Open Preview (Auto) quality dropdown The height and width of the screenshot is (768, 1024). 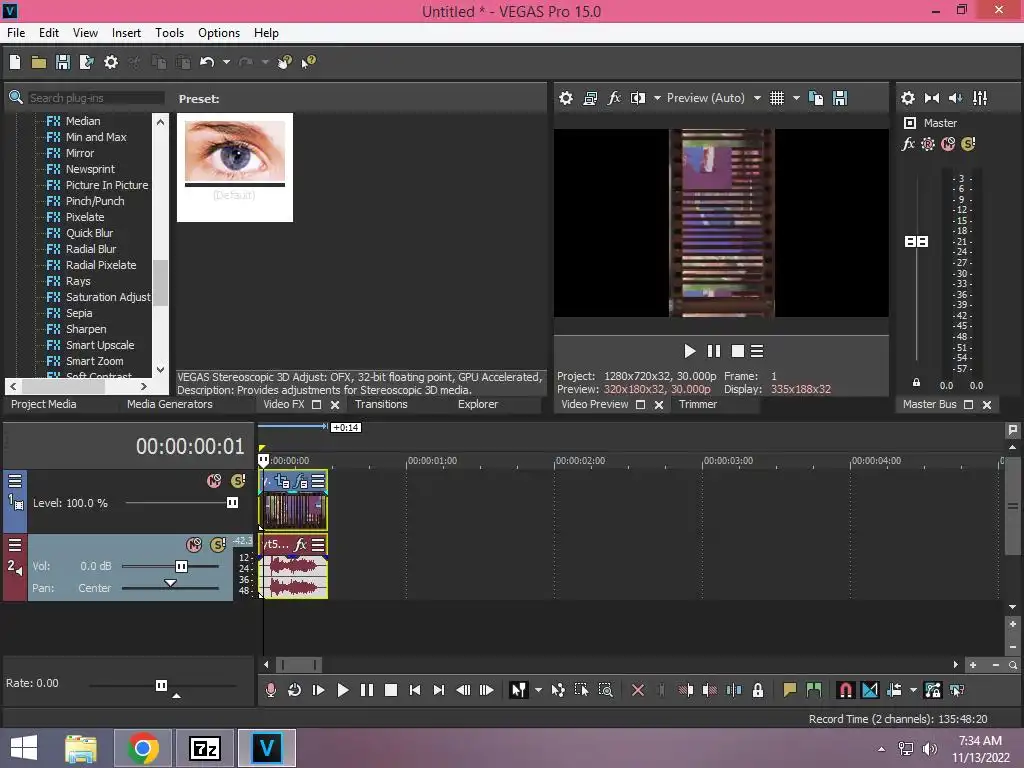(757, 98)
